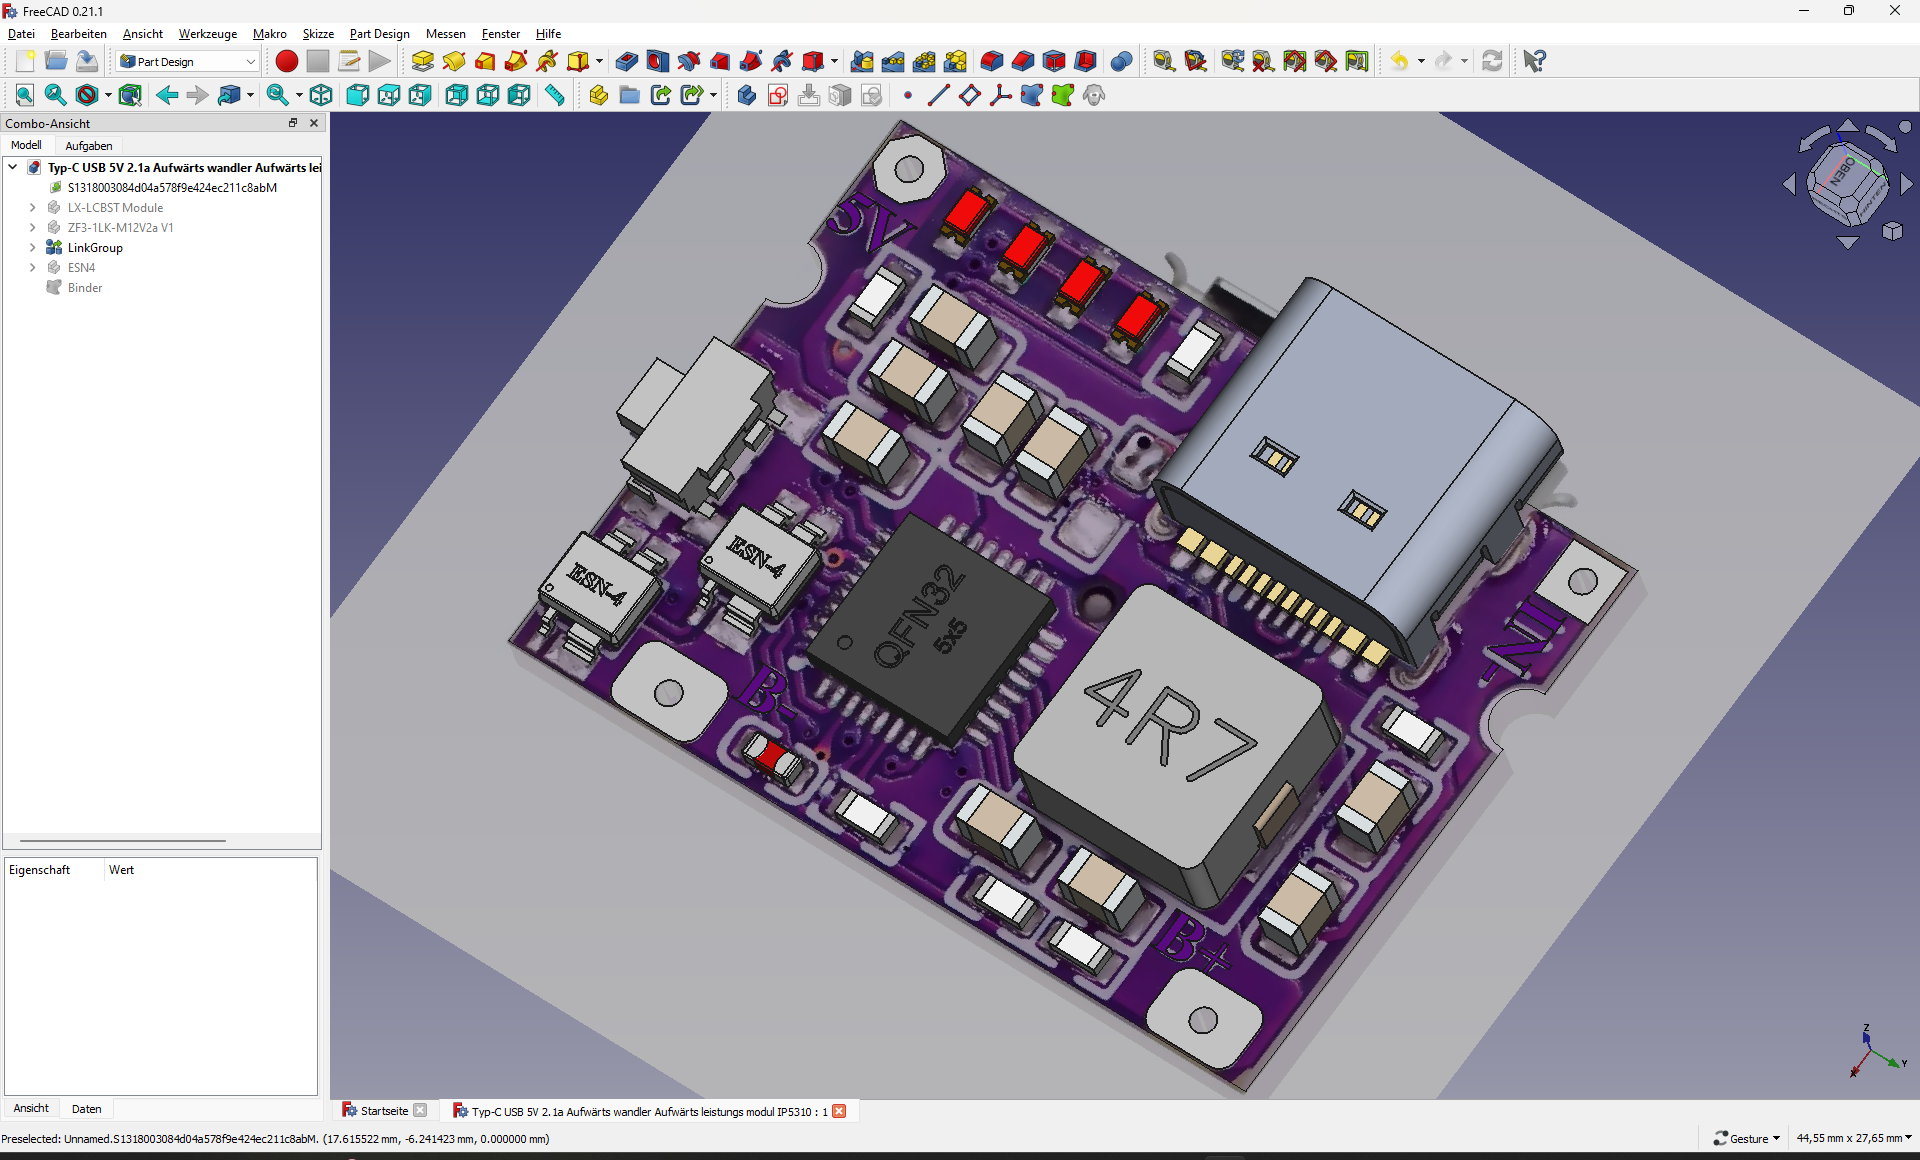
Task: Open the dimension units dropdown in status bar
Action: tap(1853, 1138)
